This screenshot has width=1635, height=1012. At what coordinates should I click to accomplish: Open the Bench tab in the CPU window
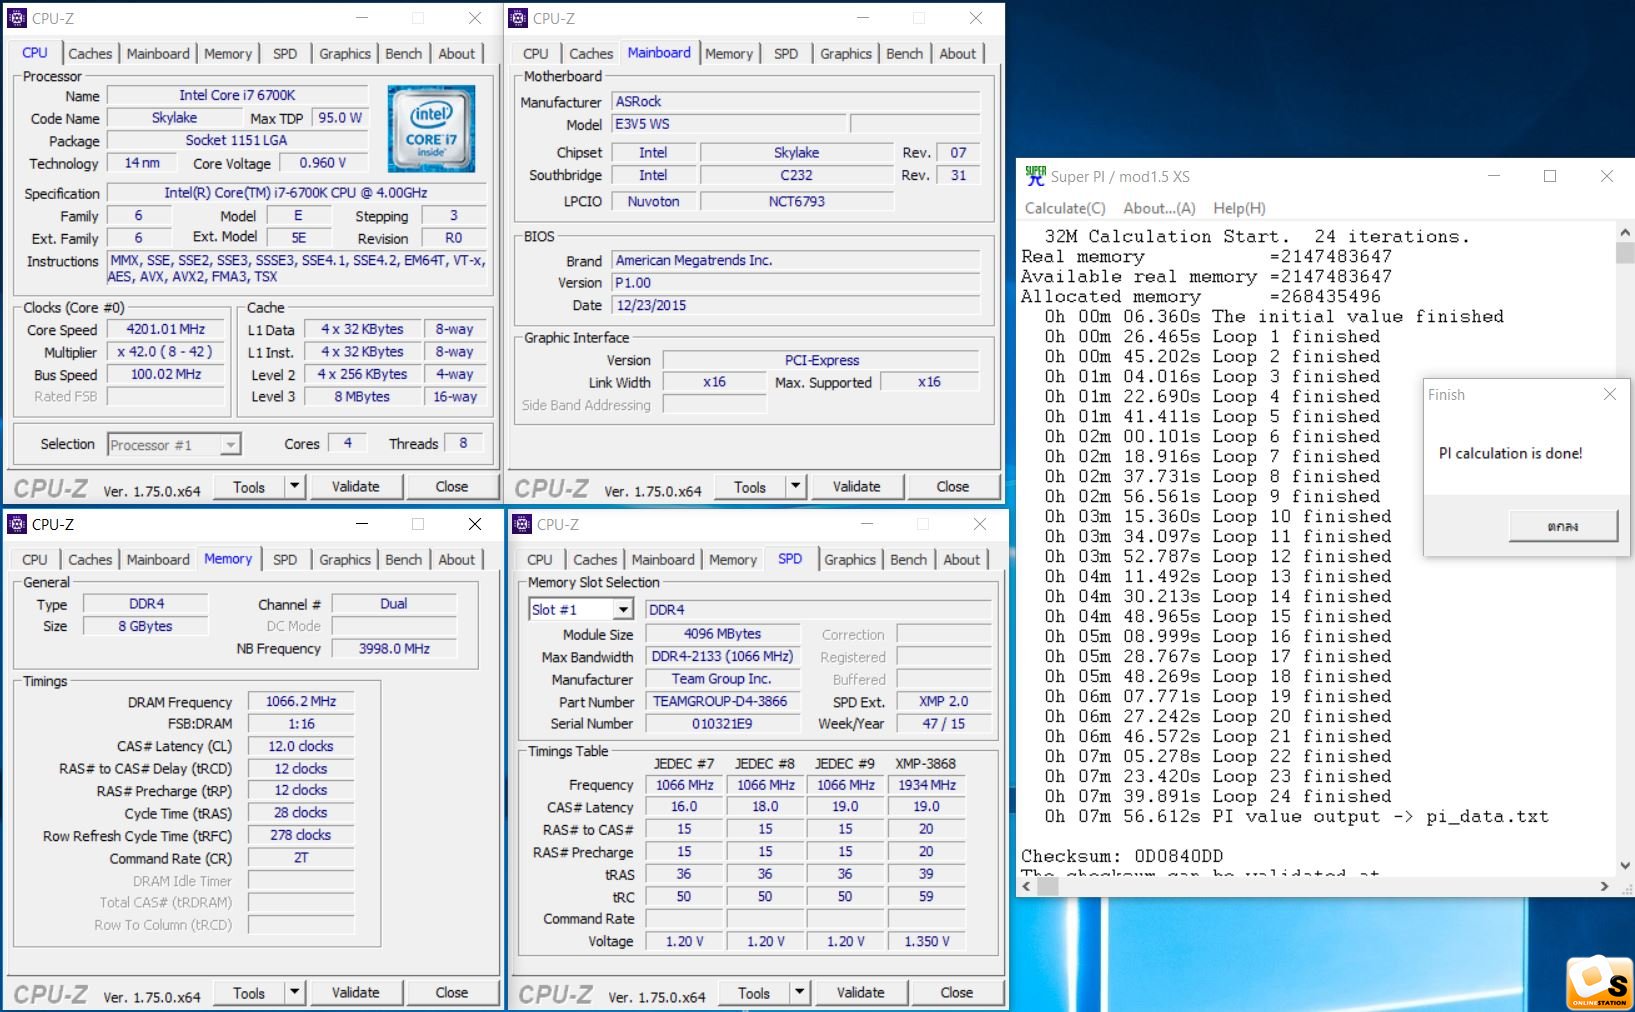(x=404, y=54)
